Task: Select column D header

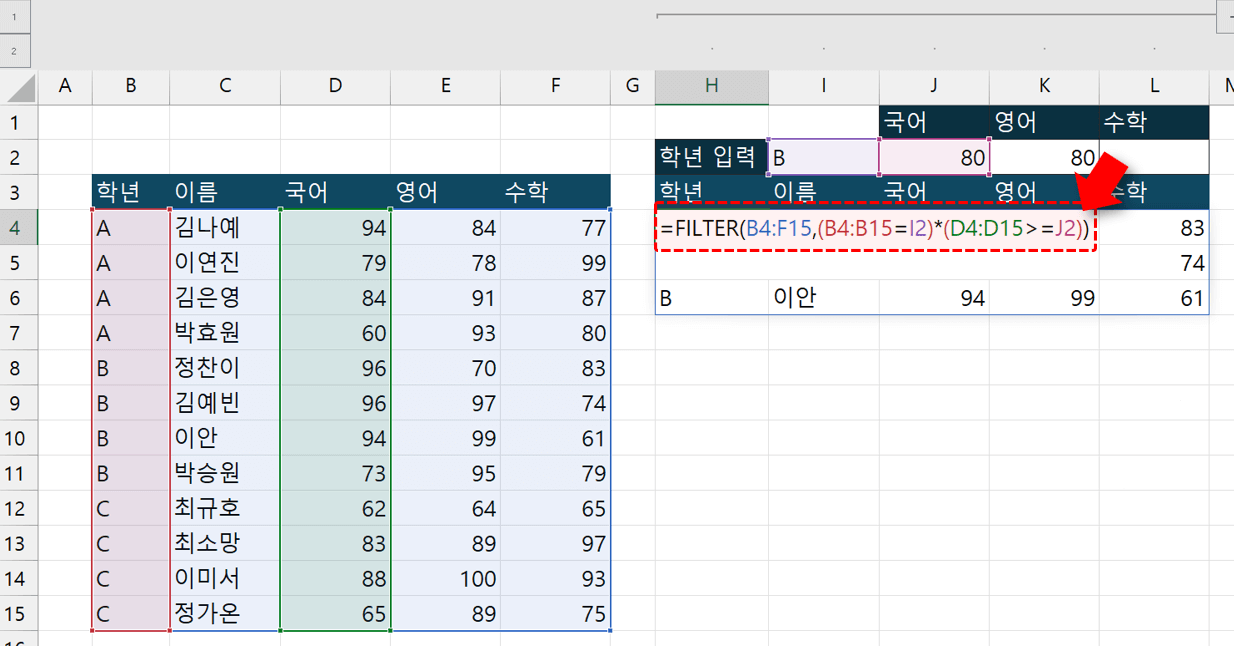Action: pyautogui.click(x=335, y=87)
